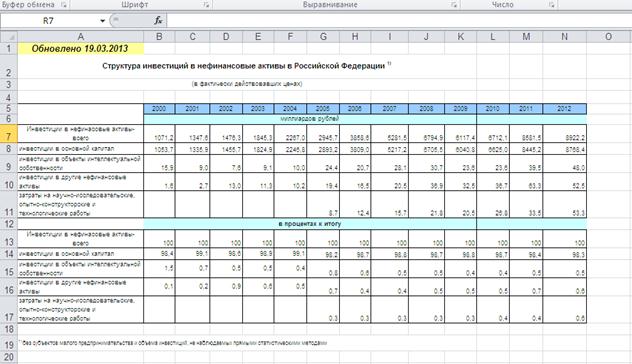Click row 14 label 'инвестиции в основной капитал'

80,254
